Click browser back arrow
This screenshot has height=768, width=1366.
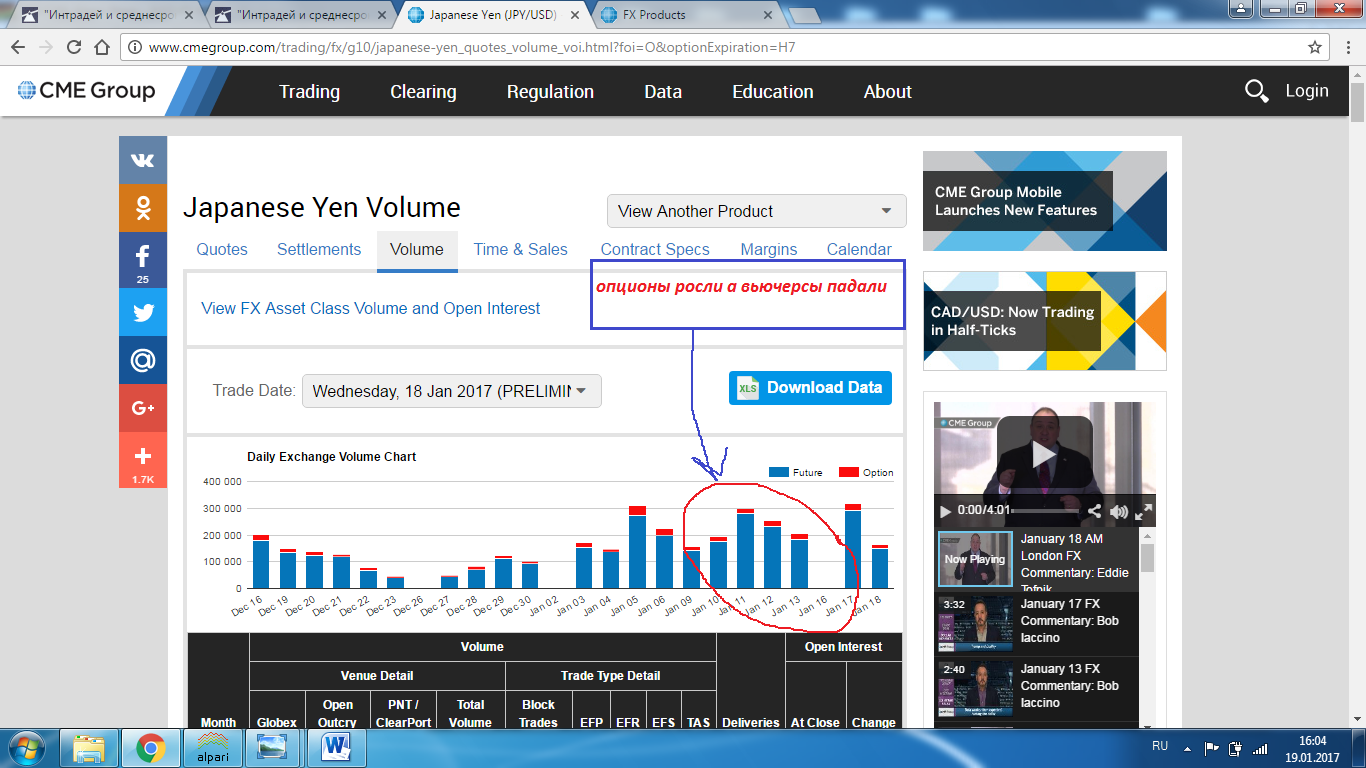pyautogui.click(x=18, y=47)
